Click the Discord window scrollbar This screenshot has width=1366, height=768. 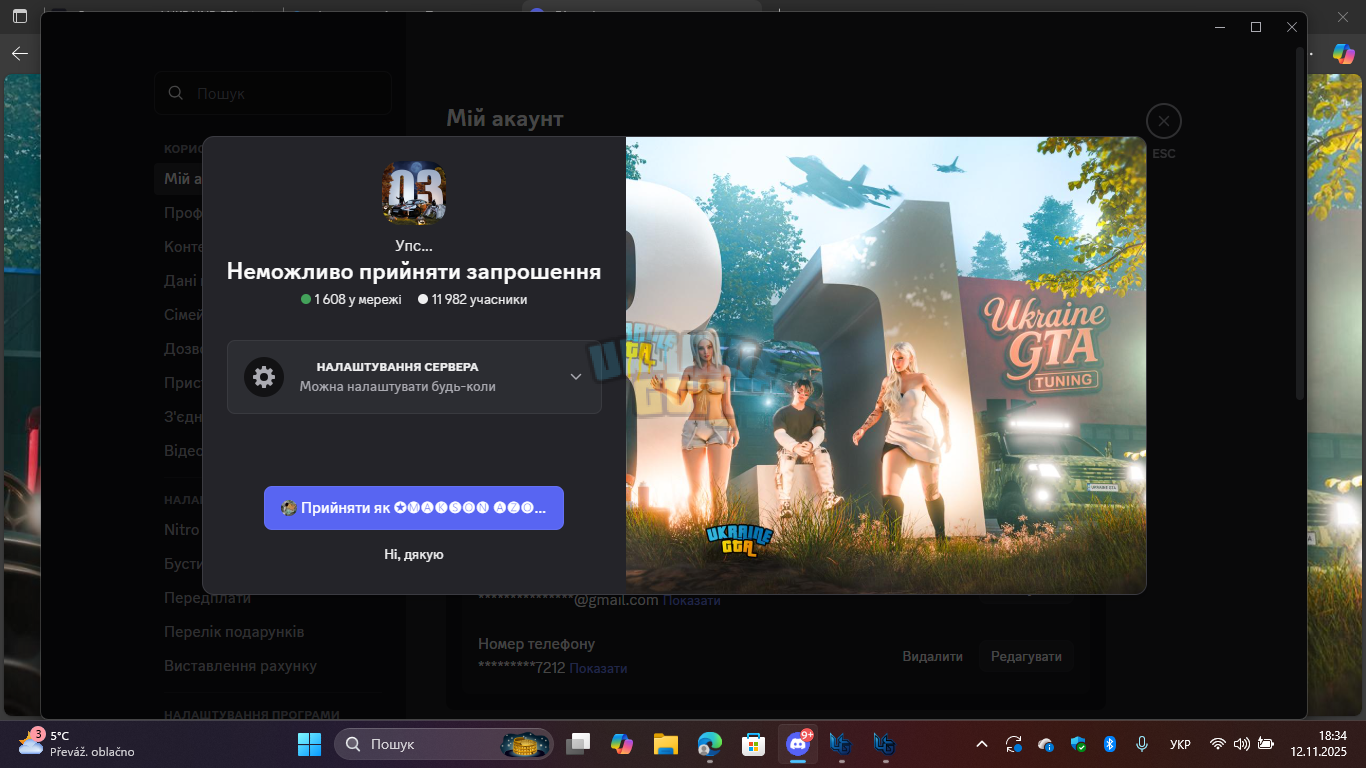coord(1299,225)
